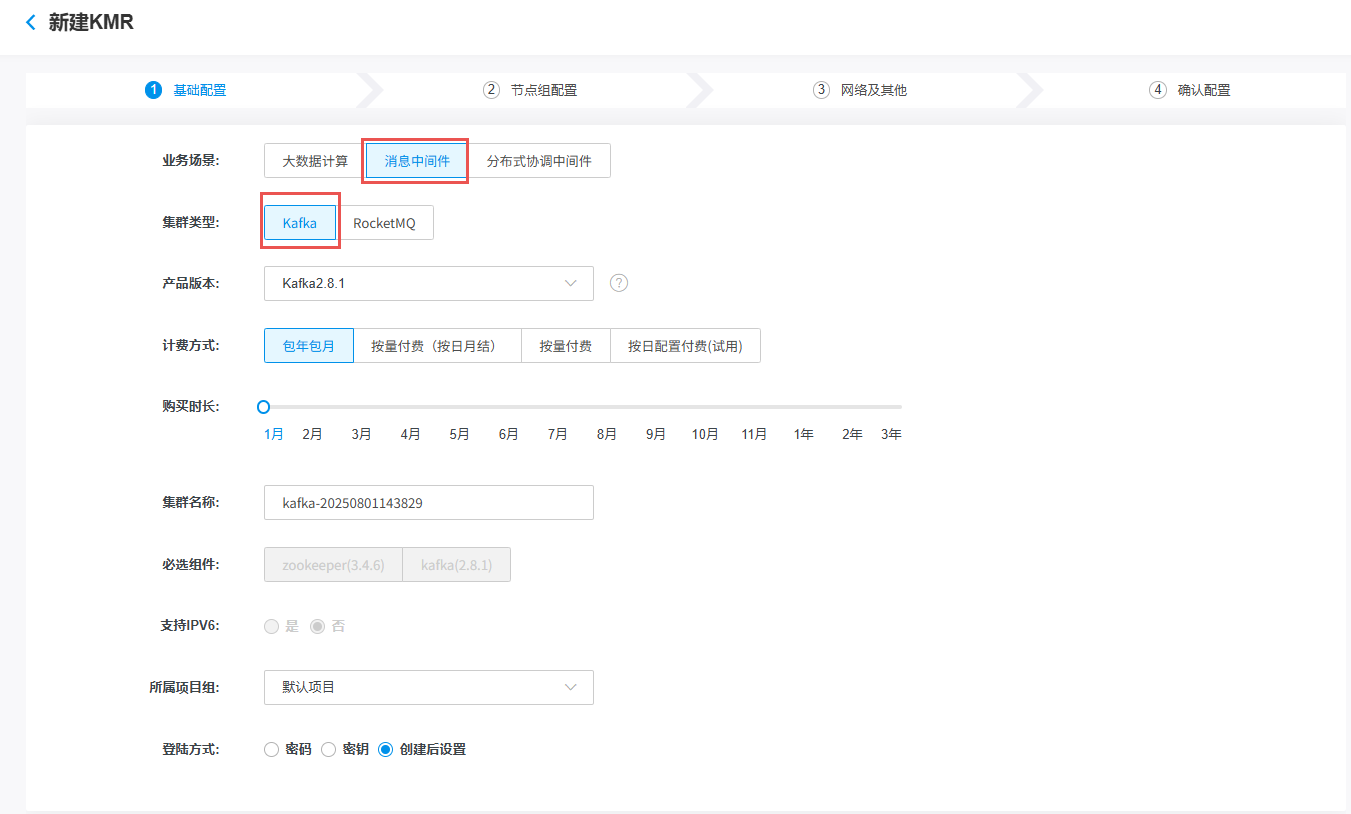Open the Kafka2.8.1 product version dropdown
This screenshot has width=1351, height=814.
(x=429, y=283)
